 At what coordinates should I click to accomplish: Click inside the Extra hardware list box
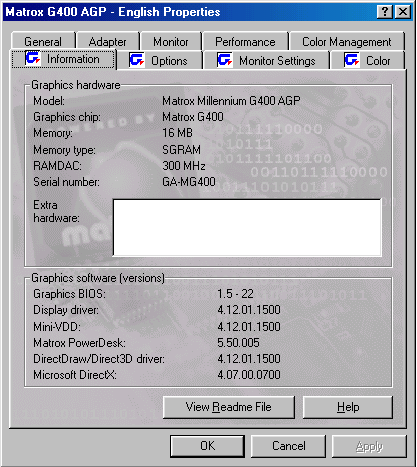coord(247,227)
